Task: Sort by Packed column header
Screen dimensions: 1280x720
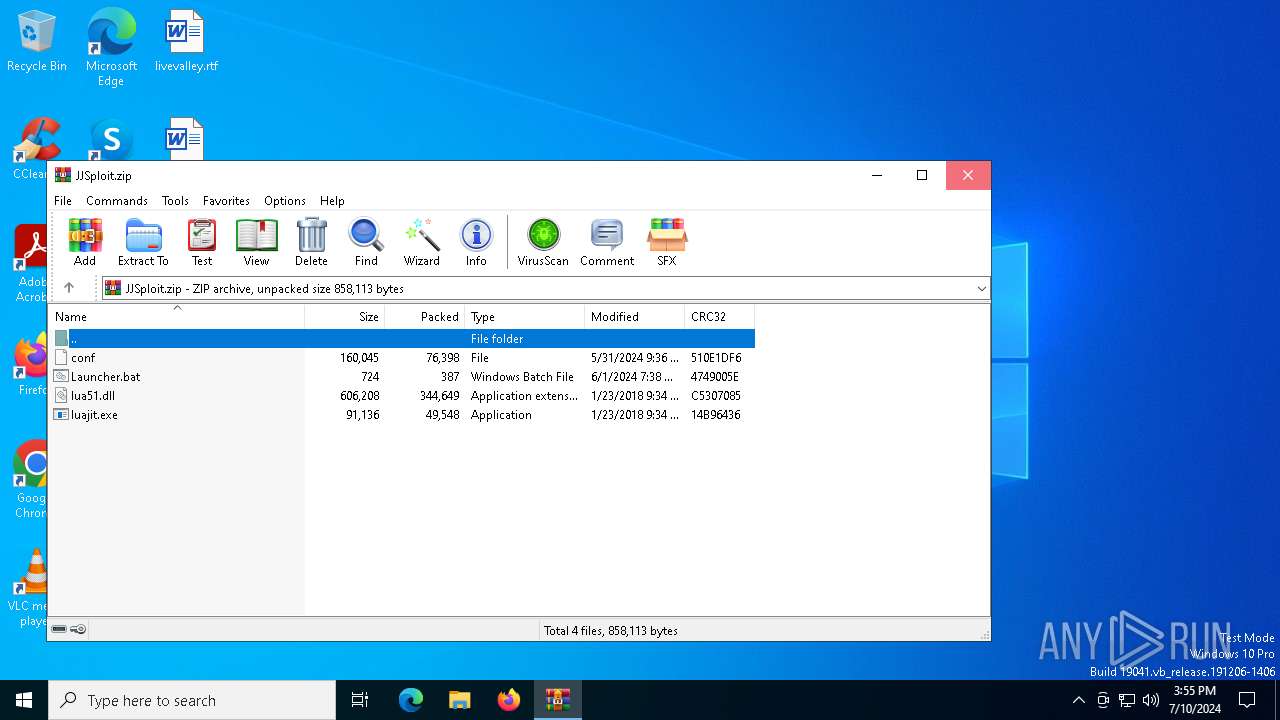Action: 425,316
